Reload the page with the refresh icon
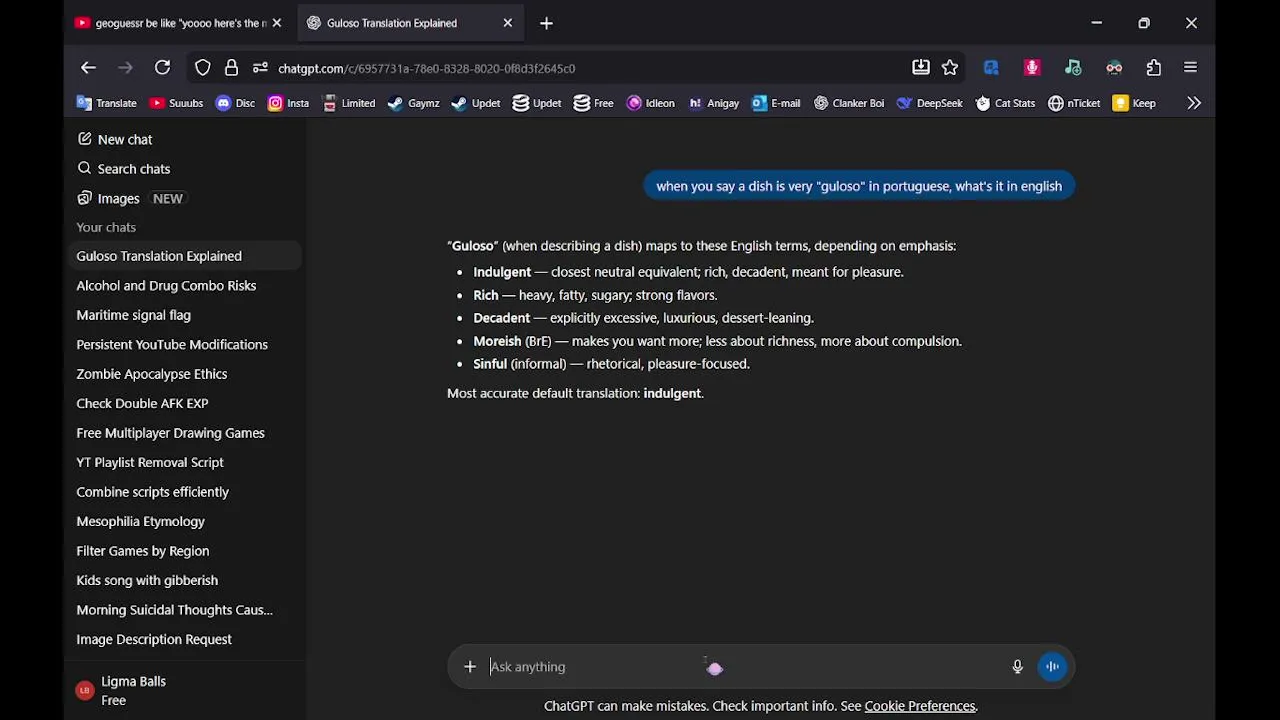 pyautogui.click(x=162, y=68)
